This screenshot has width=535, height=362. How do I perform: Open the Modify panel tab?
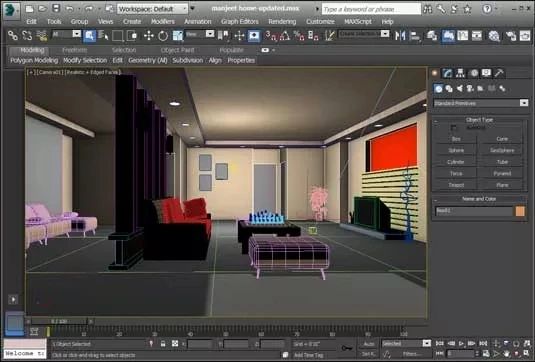pyautogui.click(x=447, y=73)
